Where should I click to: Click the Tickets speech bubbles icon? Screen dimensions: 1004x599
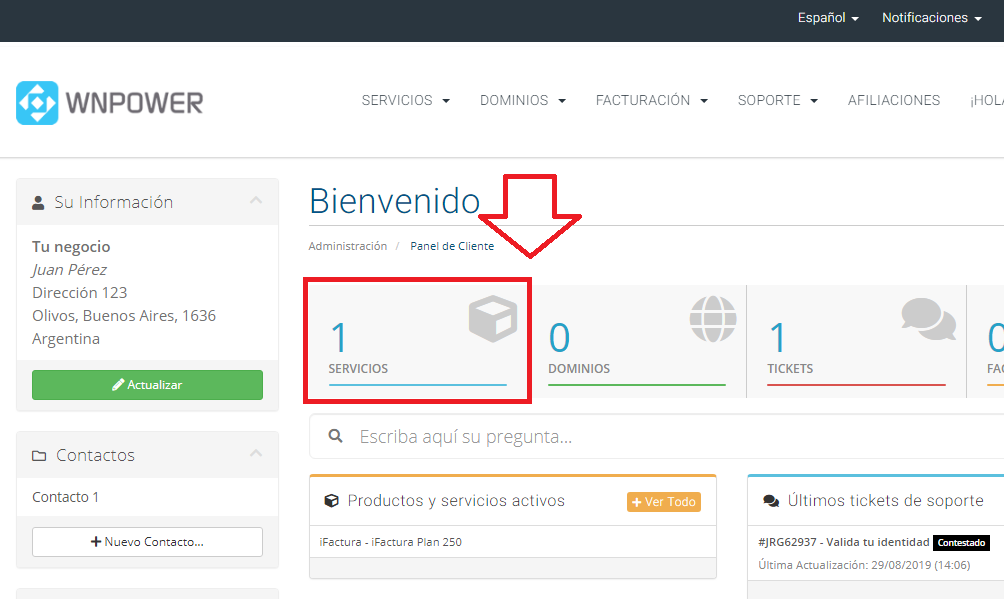pyautogui.click(x=928, y=318)
